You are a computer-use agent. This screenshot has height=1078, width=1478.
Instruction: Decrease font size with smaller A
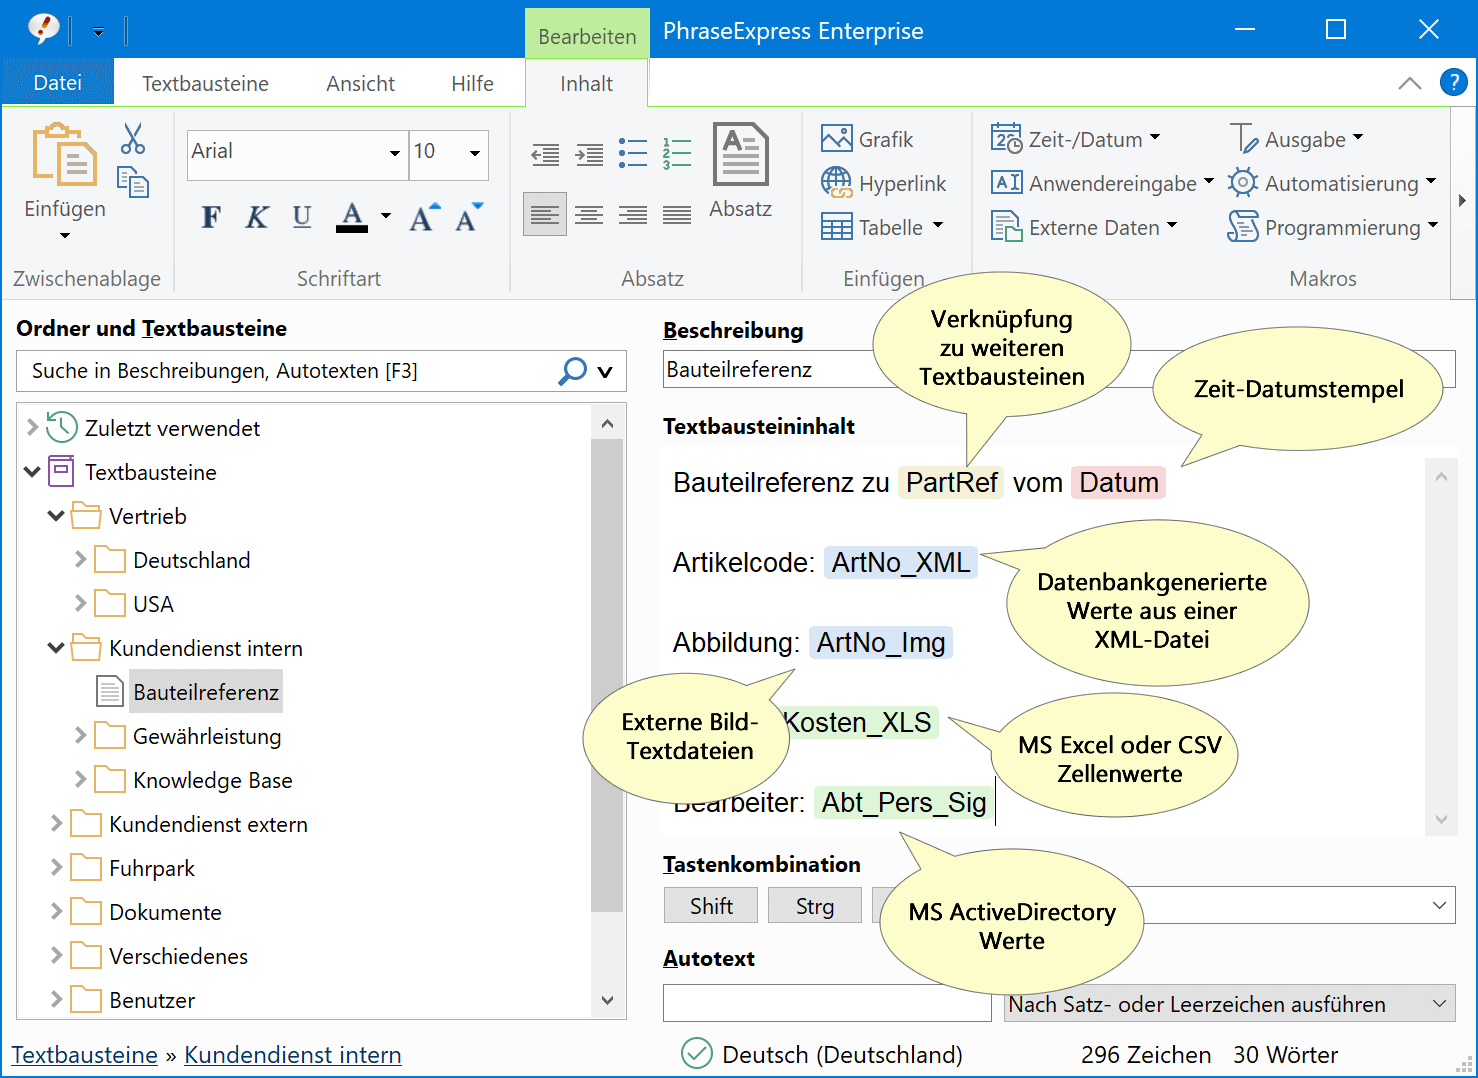(x=469, y=217)
